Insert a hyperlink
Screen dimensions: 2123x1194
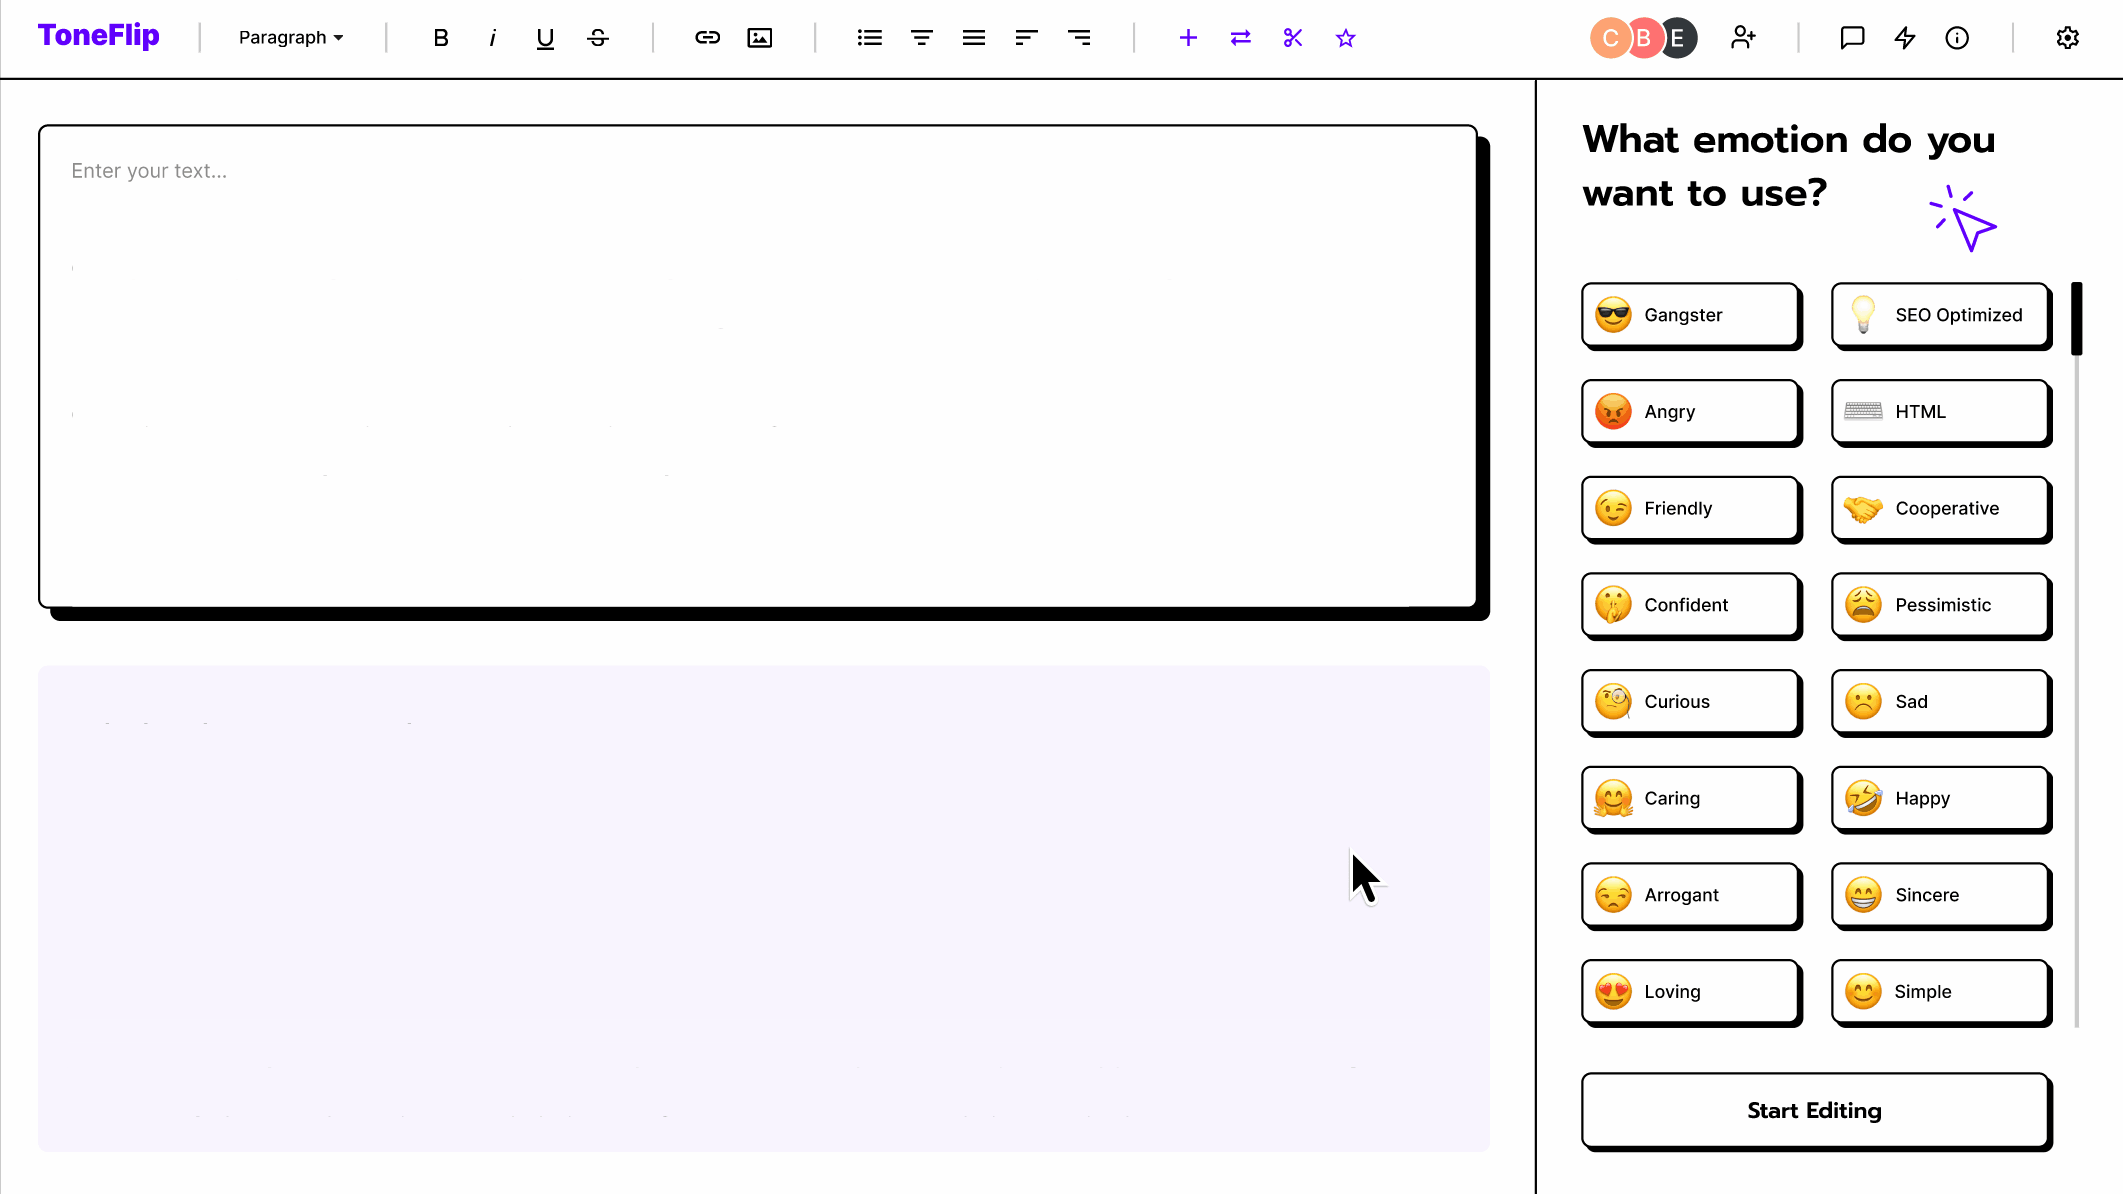click(x=707, y=38)
